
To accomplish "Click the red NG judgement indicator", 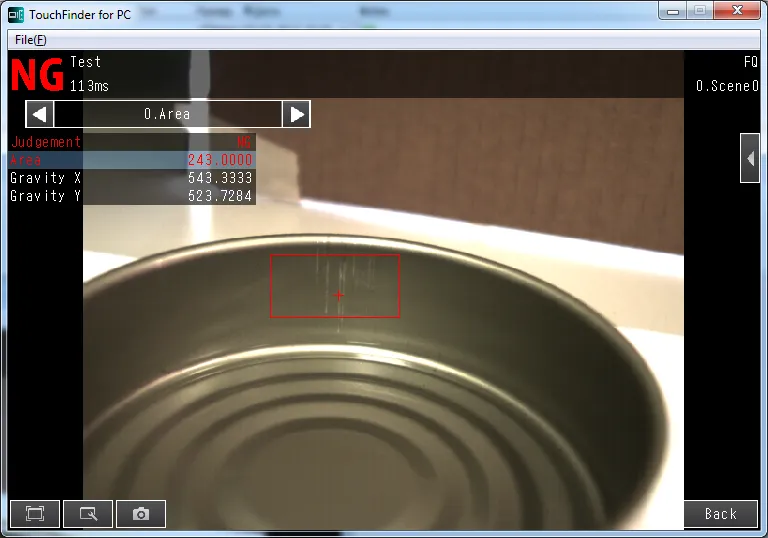I will point(37,74).
